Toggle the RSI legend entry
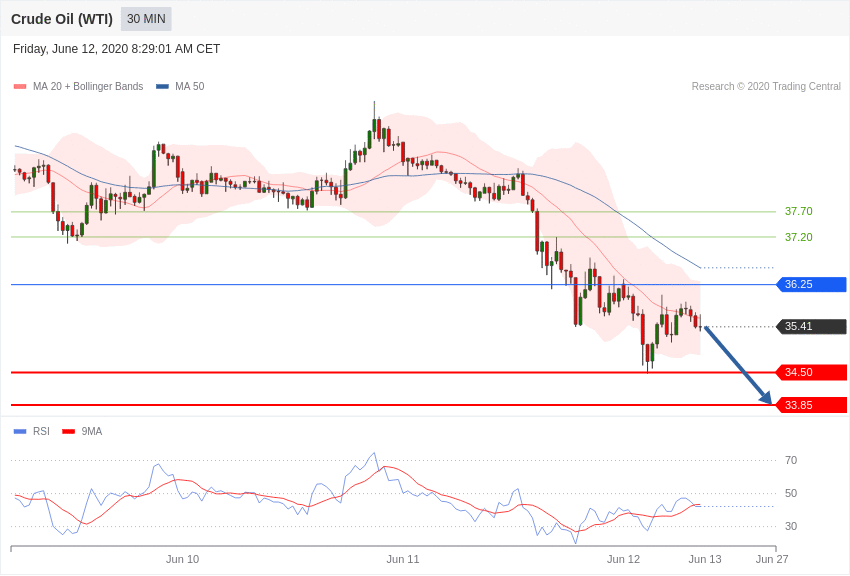The height and width of the screenshot is (576, 850). pyautogui.click(x=32, y=432)
